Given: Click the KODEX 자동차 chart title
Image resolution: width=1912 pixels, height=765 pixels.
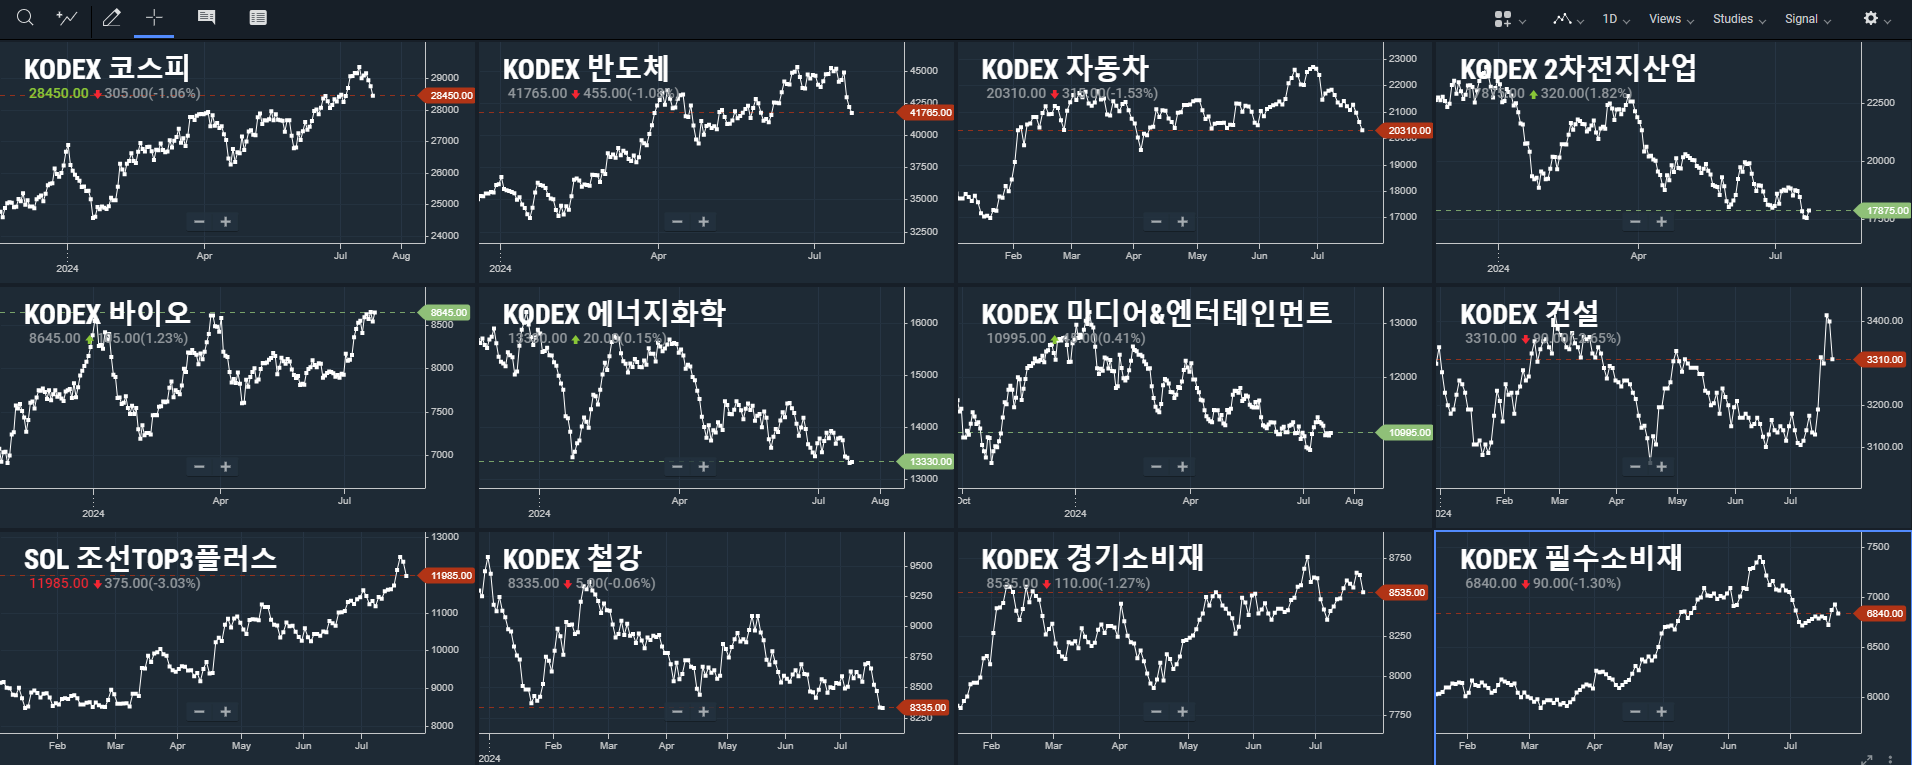Looking at the screenshot, I should point(1064,69).
